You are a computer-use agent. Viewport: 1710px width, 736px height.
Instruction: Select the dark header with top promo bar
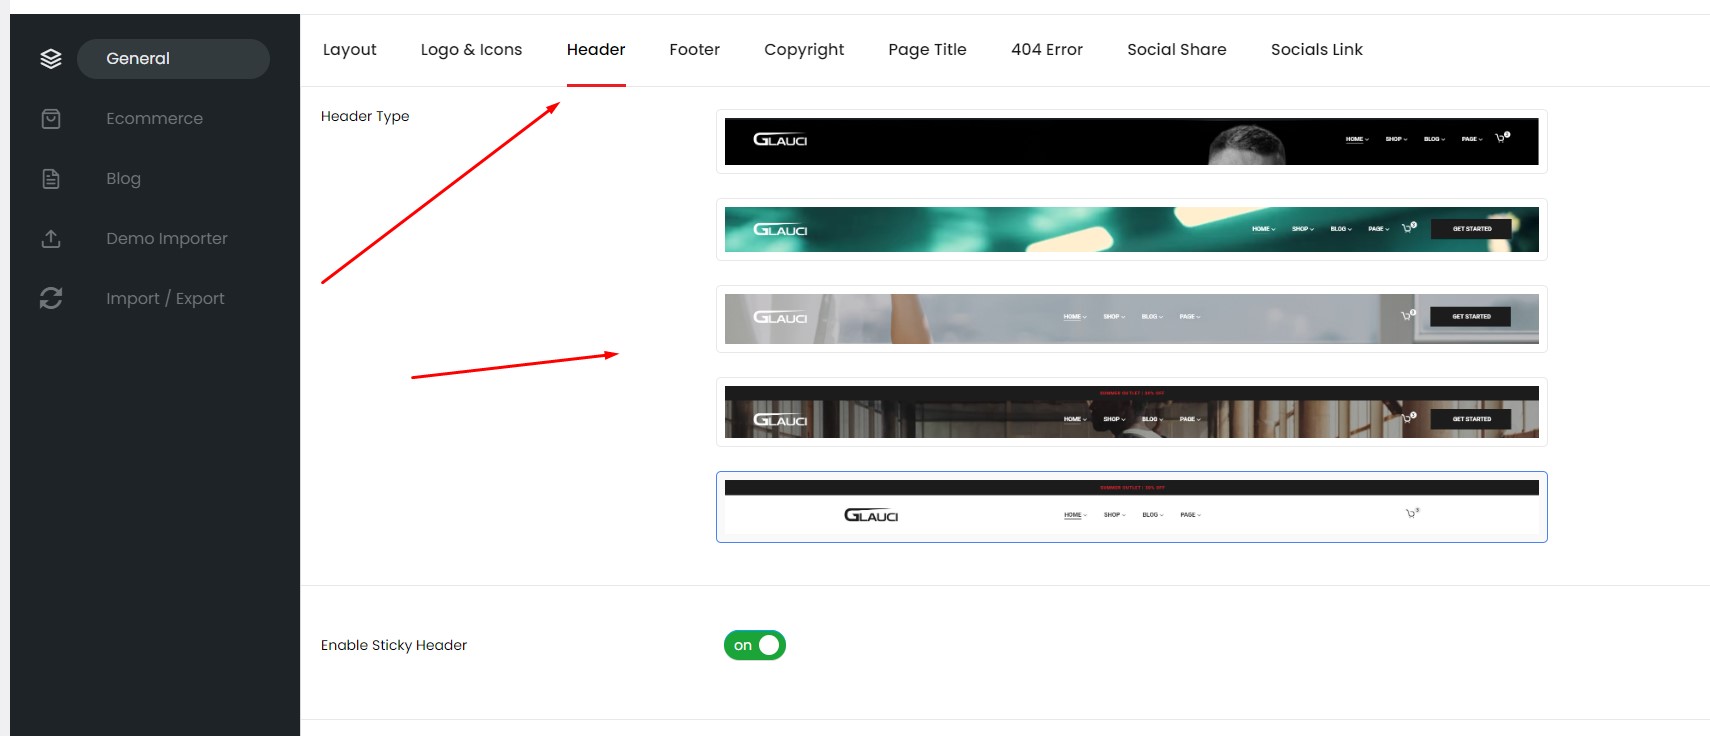tap(1131, 412)
